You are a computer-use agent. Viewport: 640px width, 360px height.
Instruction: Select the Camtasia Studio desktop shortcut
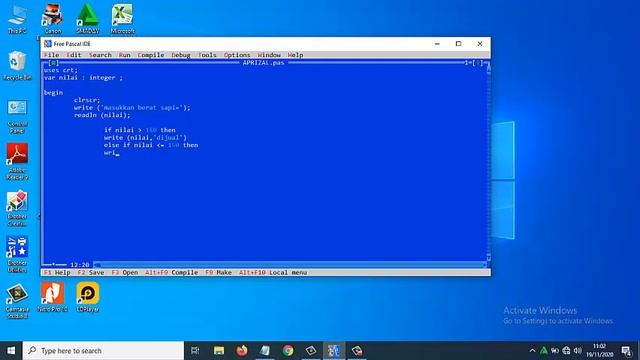17,301
